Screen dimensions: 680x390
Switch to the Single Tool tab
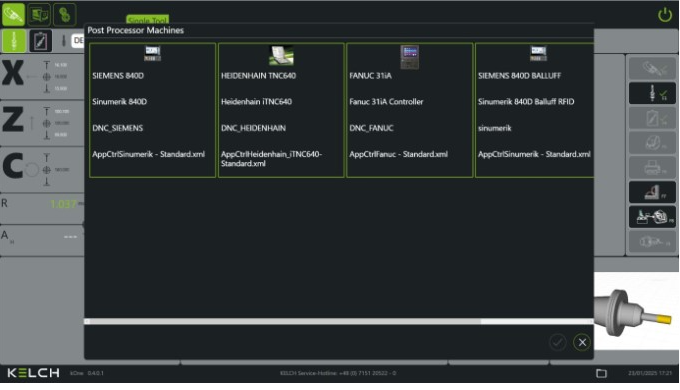pos(147,20)
